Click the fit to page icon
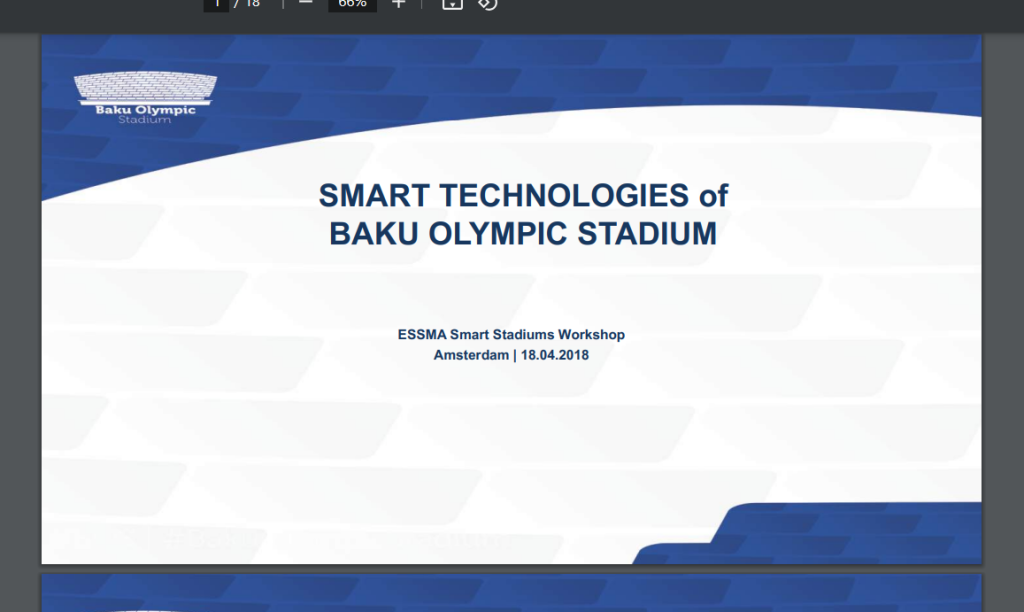The height and width of the screenshot is (612, 1024). [x=452, y=4]
